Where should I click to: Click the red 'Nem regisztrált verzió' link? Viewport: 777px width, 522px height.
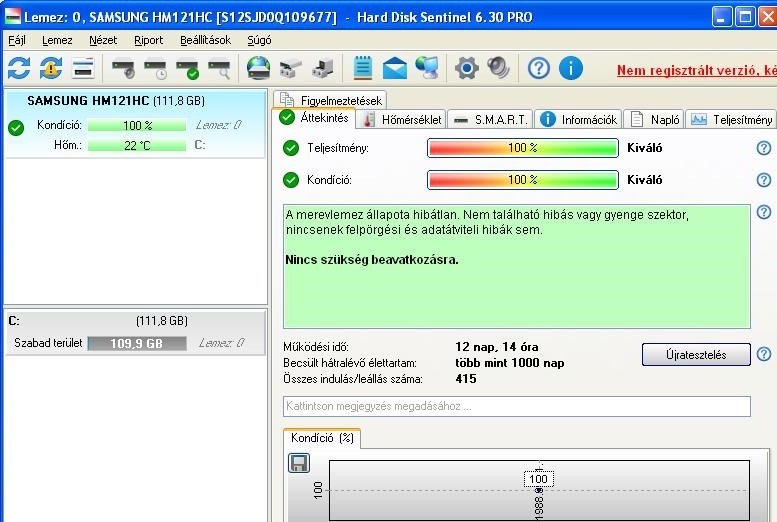[697, 70]
